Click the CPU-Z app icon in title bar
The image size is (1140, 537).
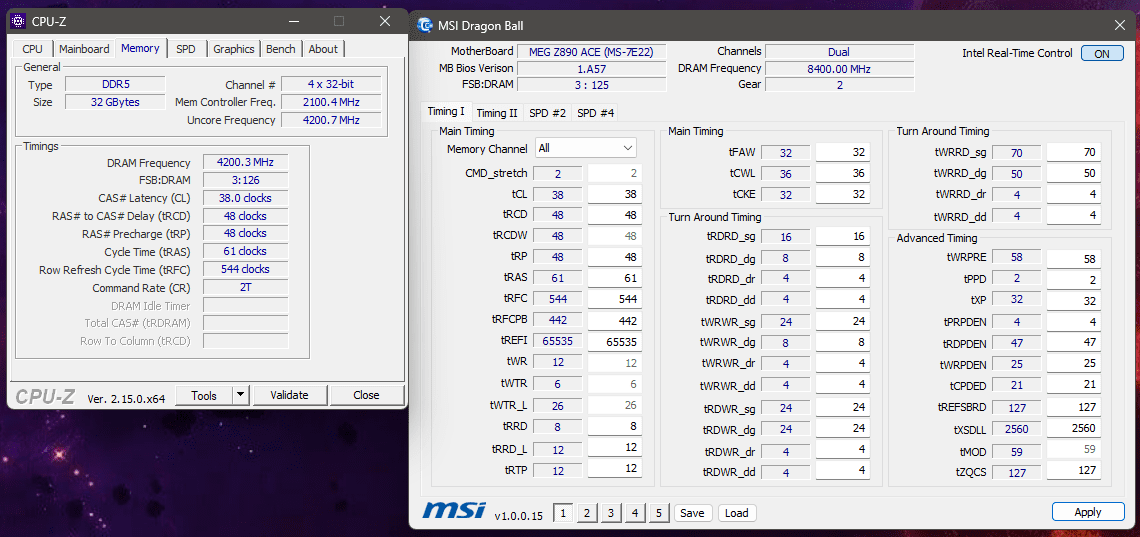[x=17, y=21]
